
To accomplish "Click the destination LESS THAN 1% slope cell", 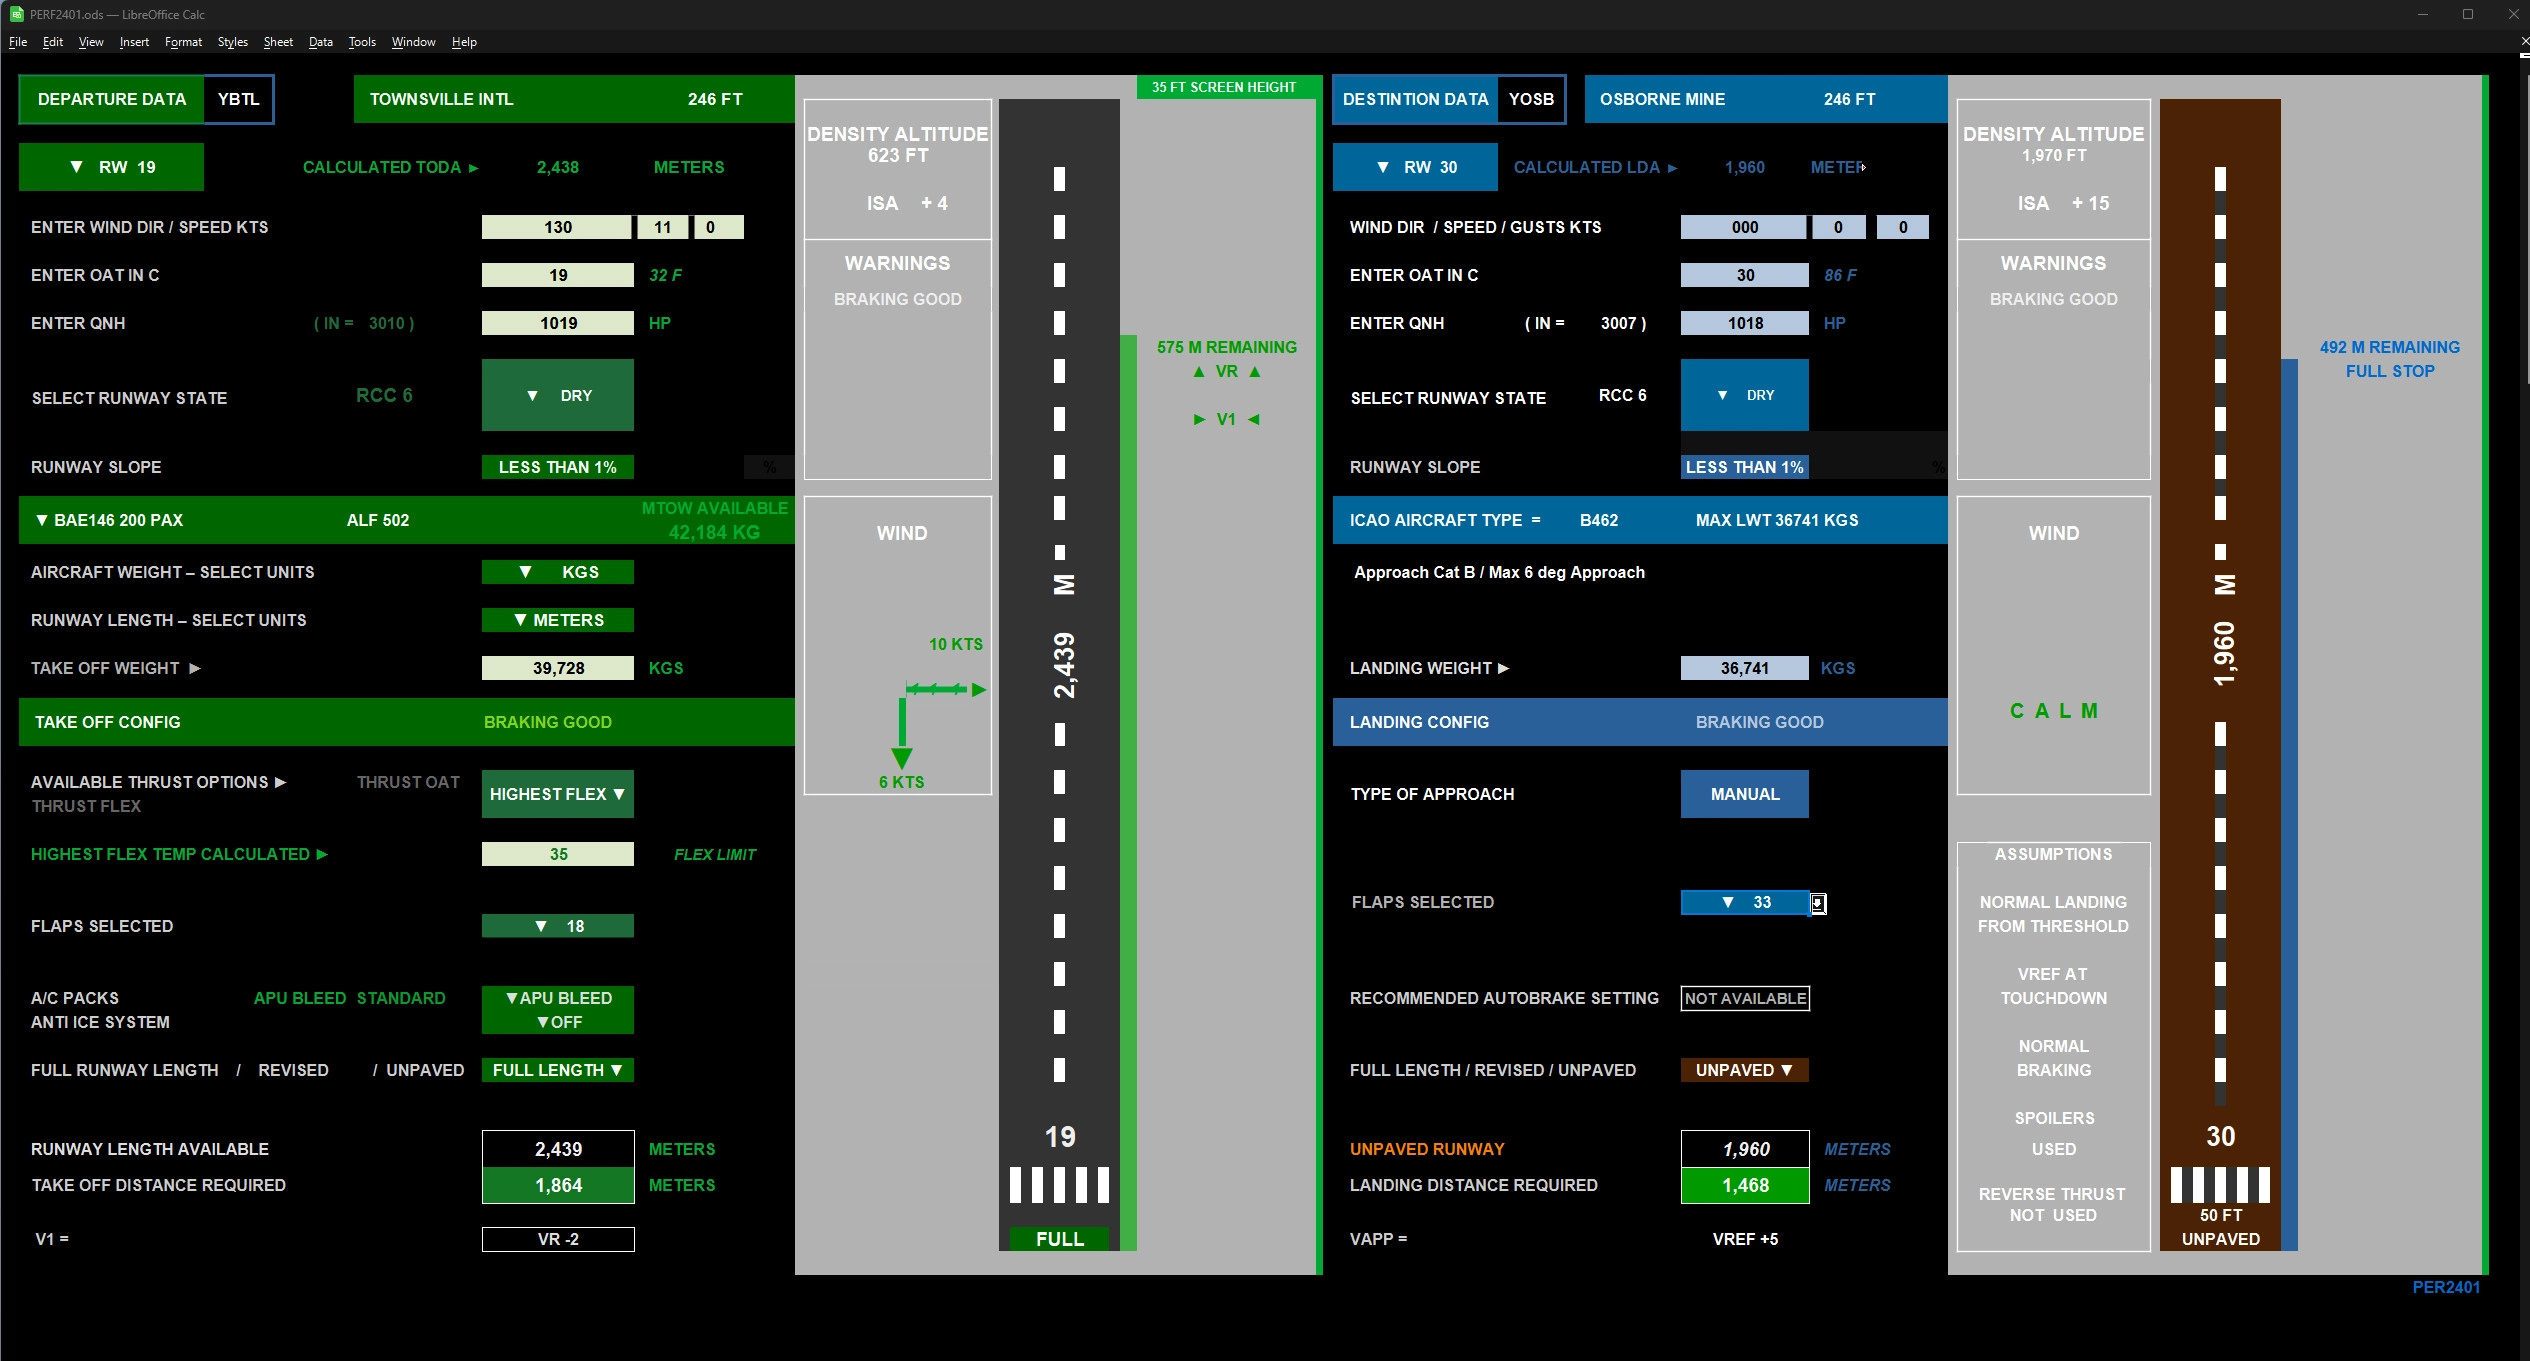I will pyautogui.click(x=1744, y=467).
